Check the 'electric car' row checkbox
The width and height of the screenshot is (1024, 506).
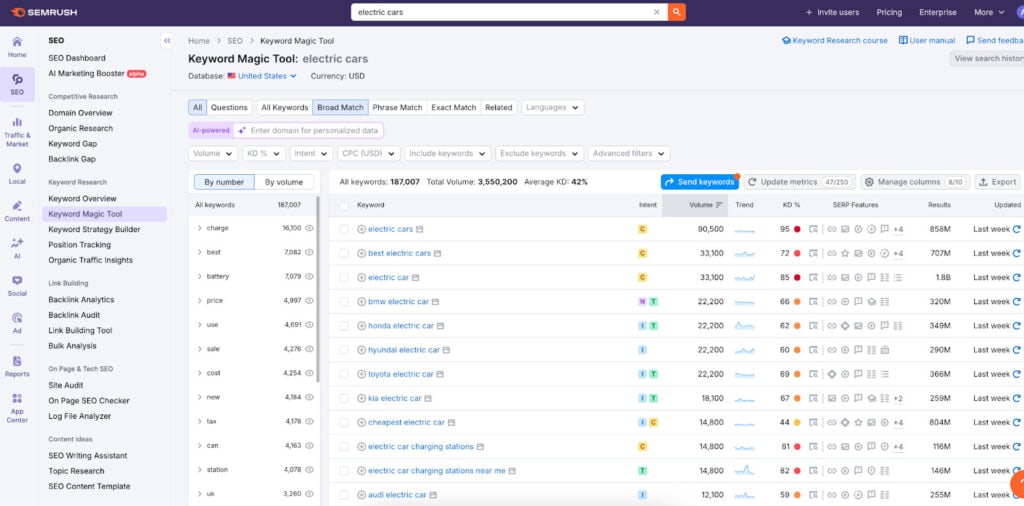coord(344,277)
